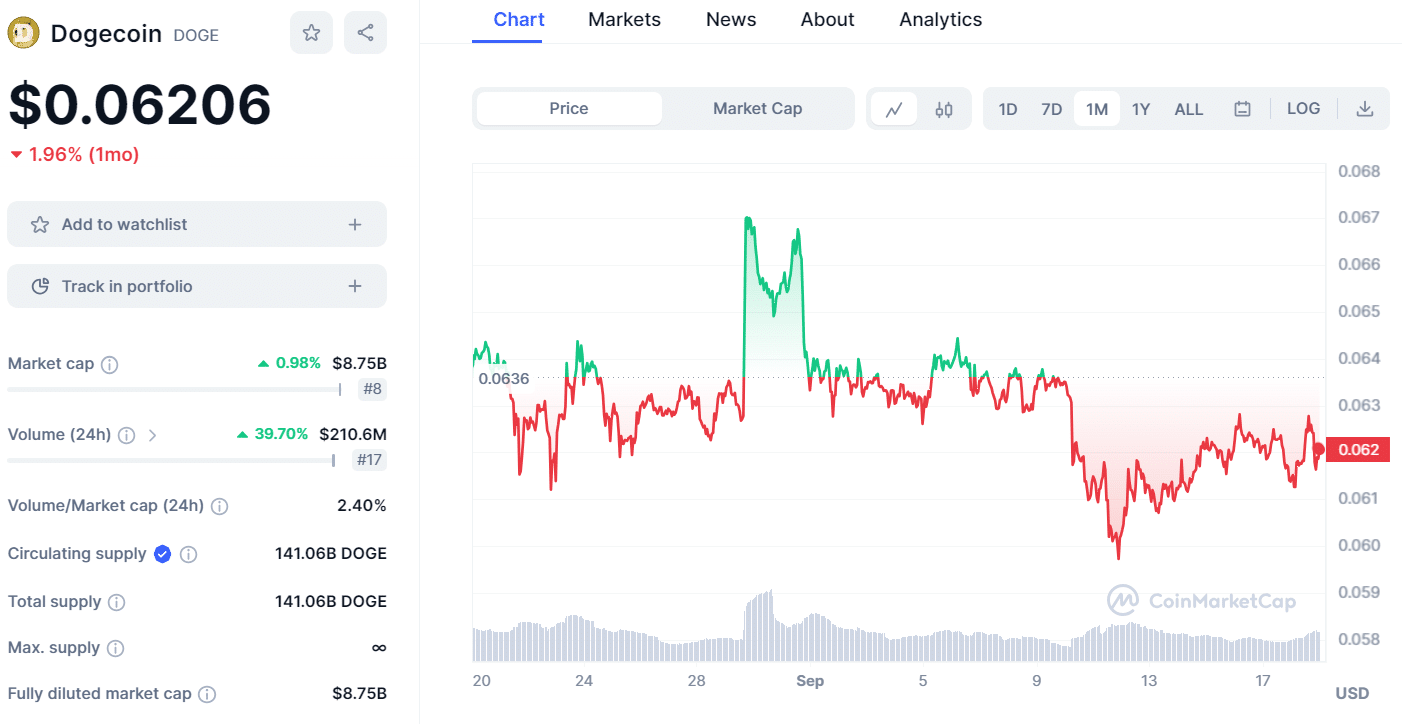
Task: Click the #17 volume rank badge
Action: (369, 460)
